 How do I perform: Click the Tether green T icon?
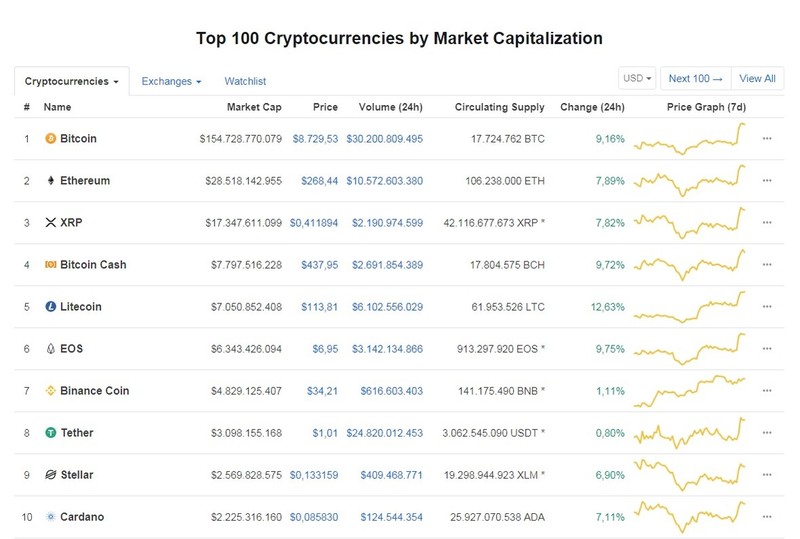tap(51, 432)
